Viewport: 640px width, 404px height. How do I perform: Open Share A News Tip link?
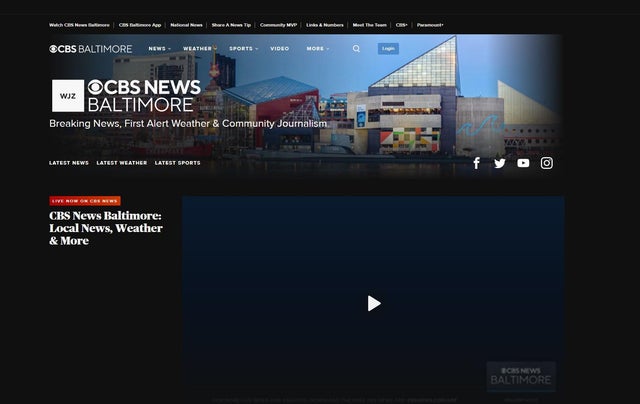click(x=231, y=25)
